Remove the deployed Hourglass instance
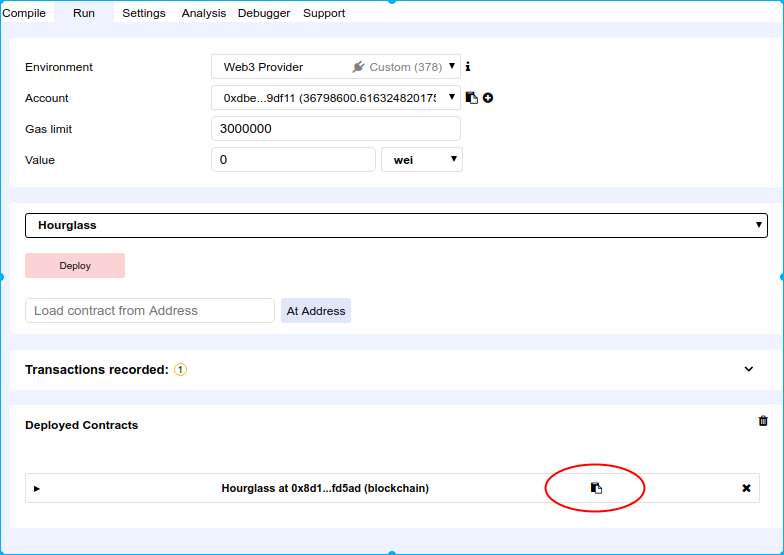The image size is (784, 555). click(746, 488)
